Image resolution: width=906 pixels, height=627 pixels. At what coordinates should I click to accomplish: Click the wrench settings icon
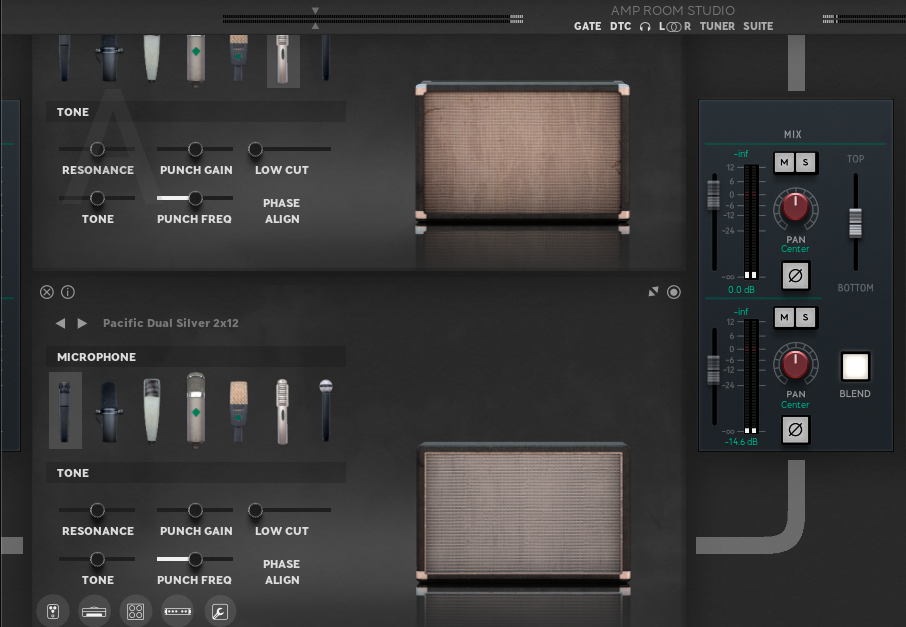219,610
